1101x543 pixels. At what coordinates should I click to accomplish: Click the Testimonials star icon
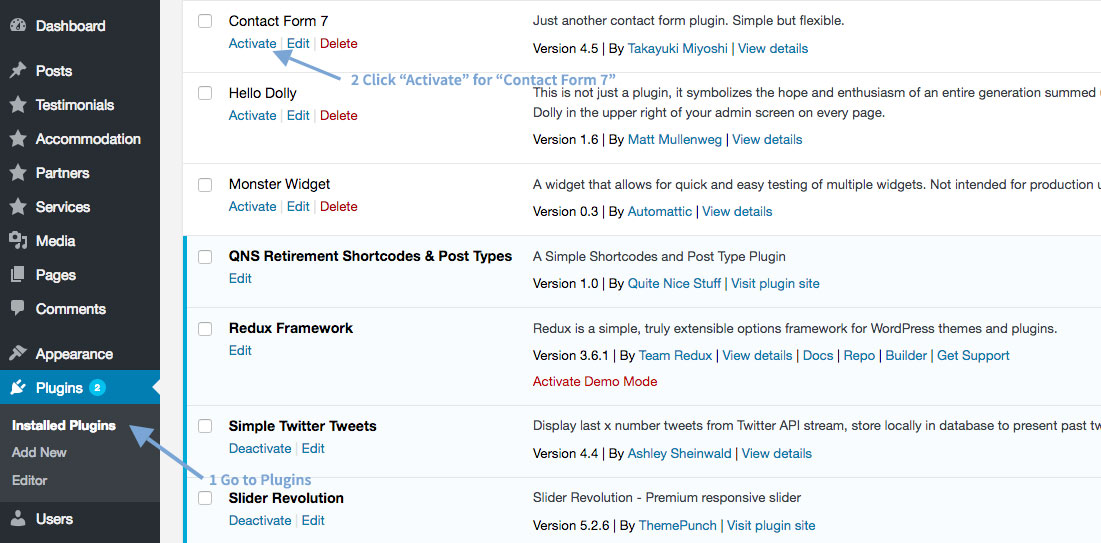click(x=18, y=105)
